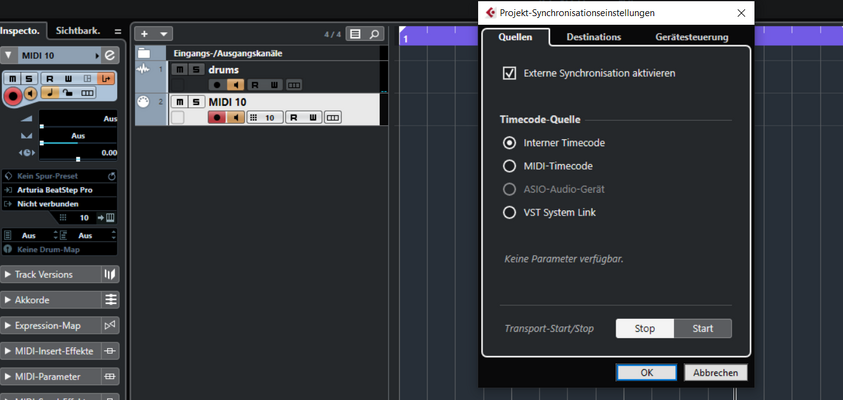Toggle Mute button in the Inspector

[13, 79]
